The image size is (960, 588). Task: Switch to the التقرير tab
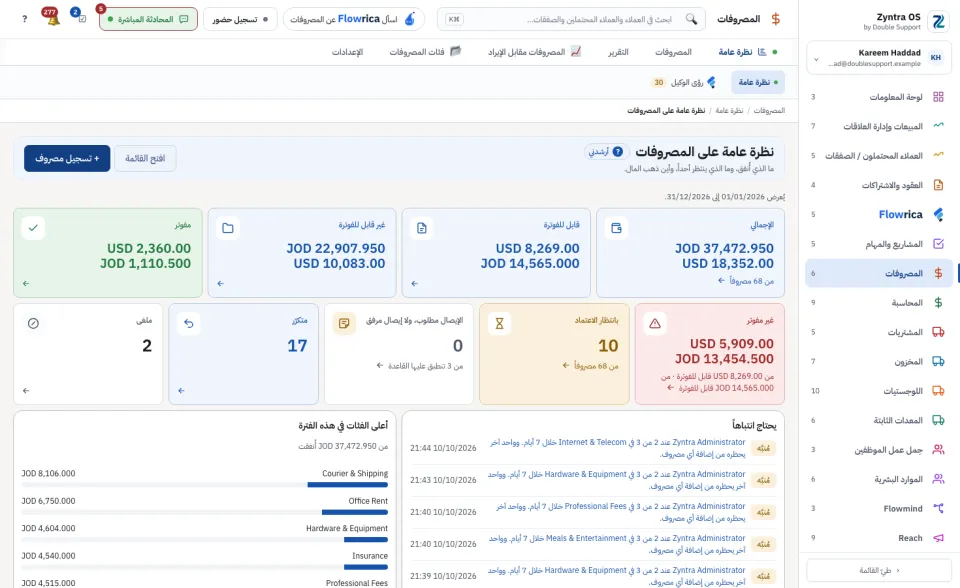[618, 52]
